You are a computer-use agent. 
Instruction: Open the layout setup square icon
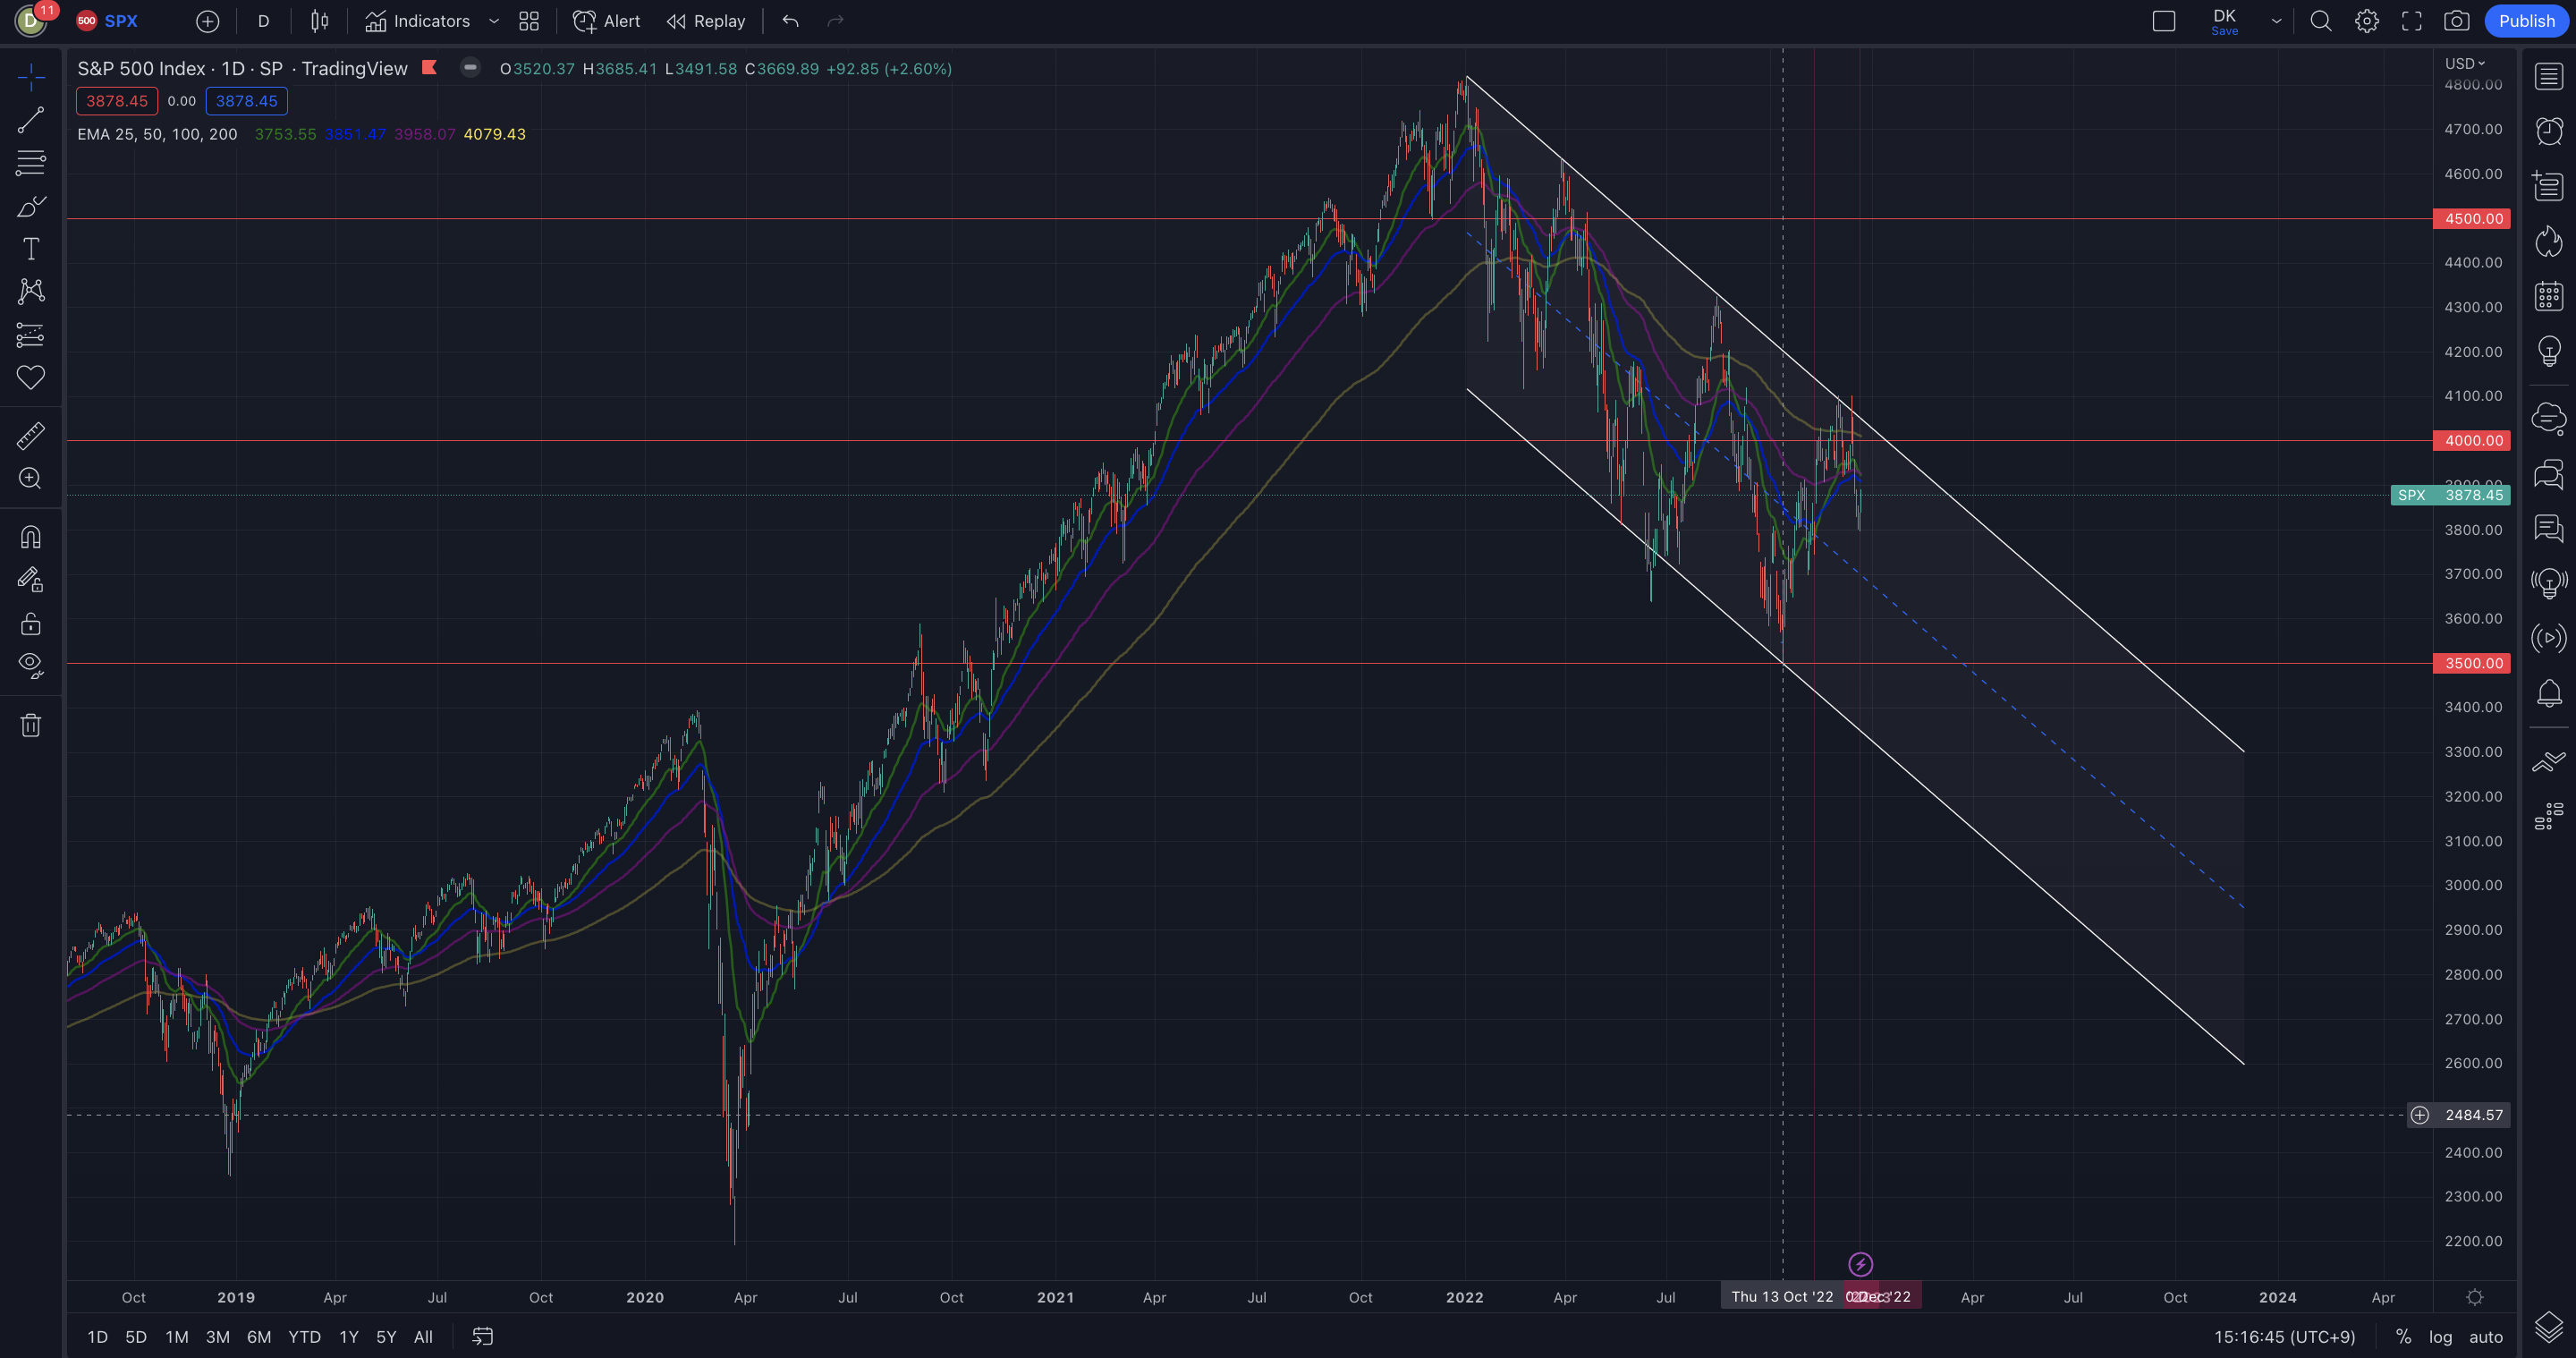click(2164, 21)
